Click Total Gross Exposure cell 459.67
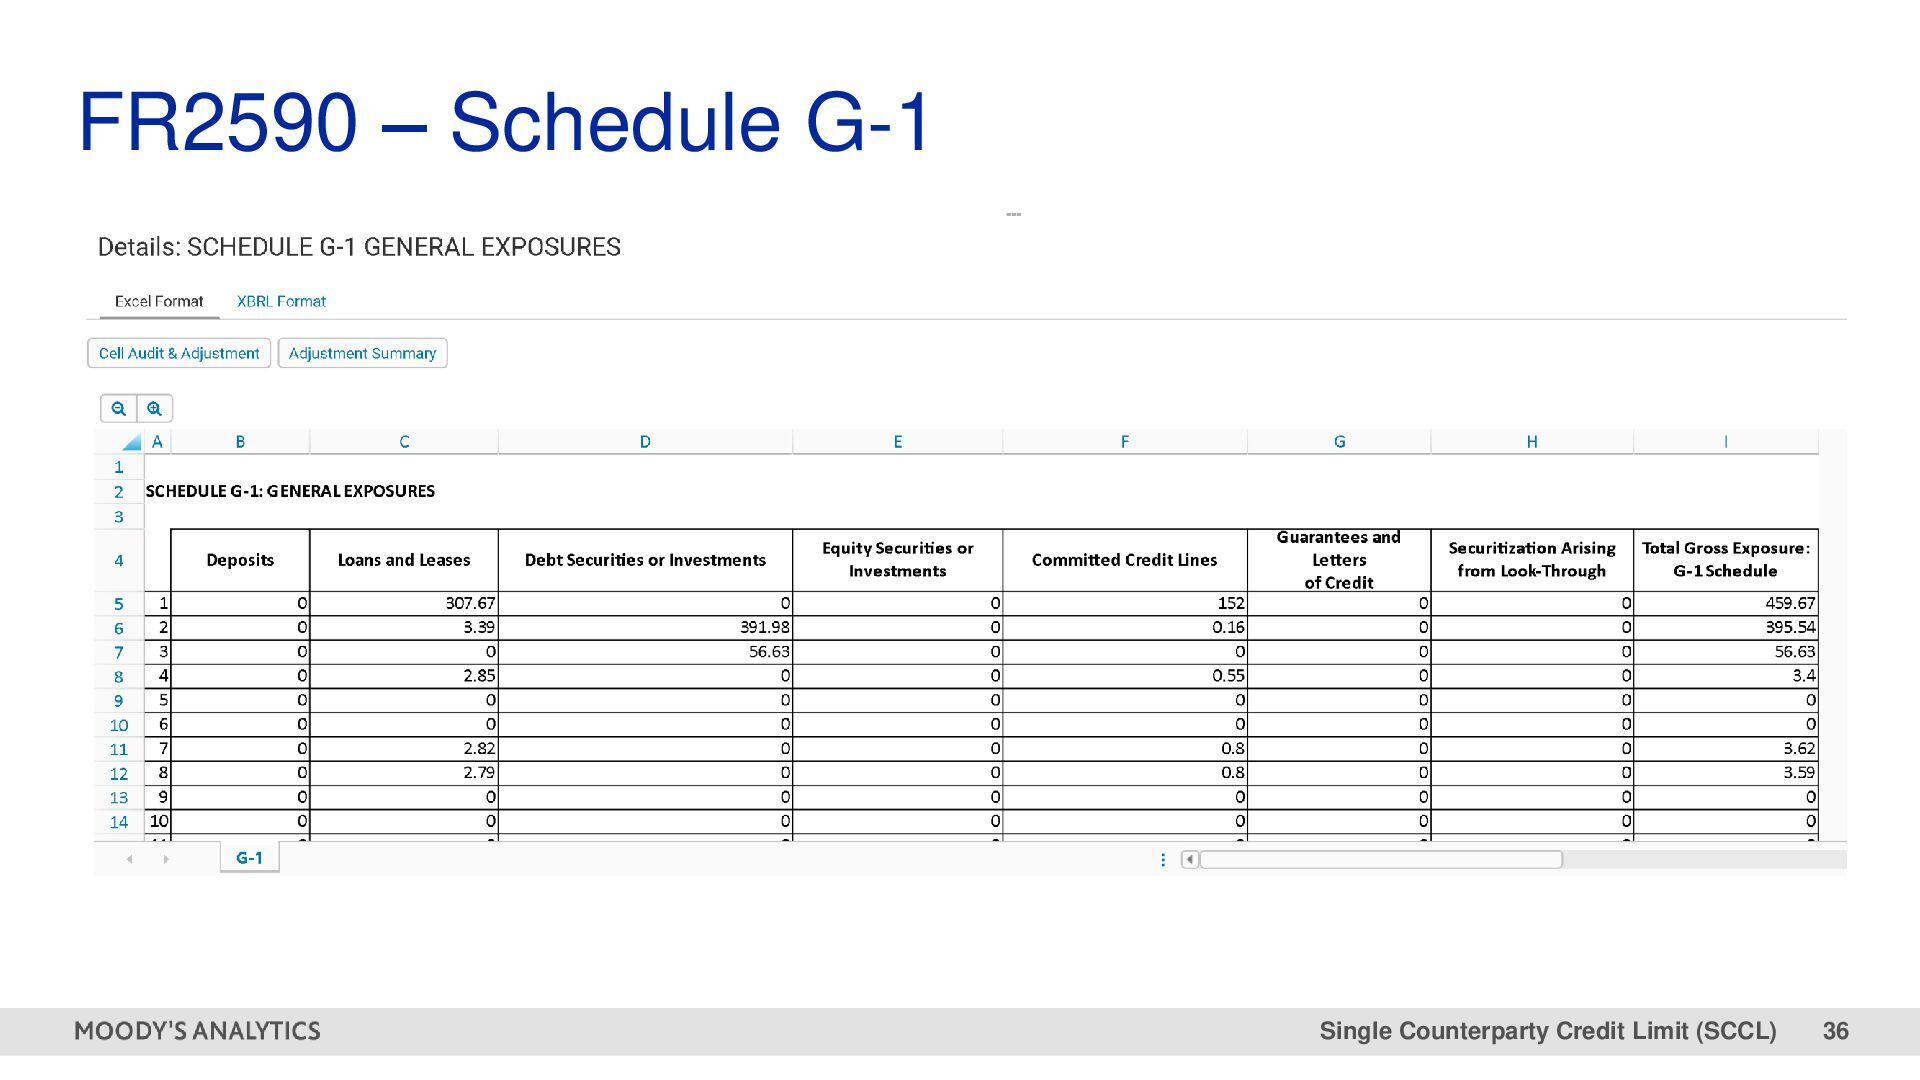 point(1725,603)
